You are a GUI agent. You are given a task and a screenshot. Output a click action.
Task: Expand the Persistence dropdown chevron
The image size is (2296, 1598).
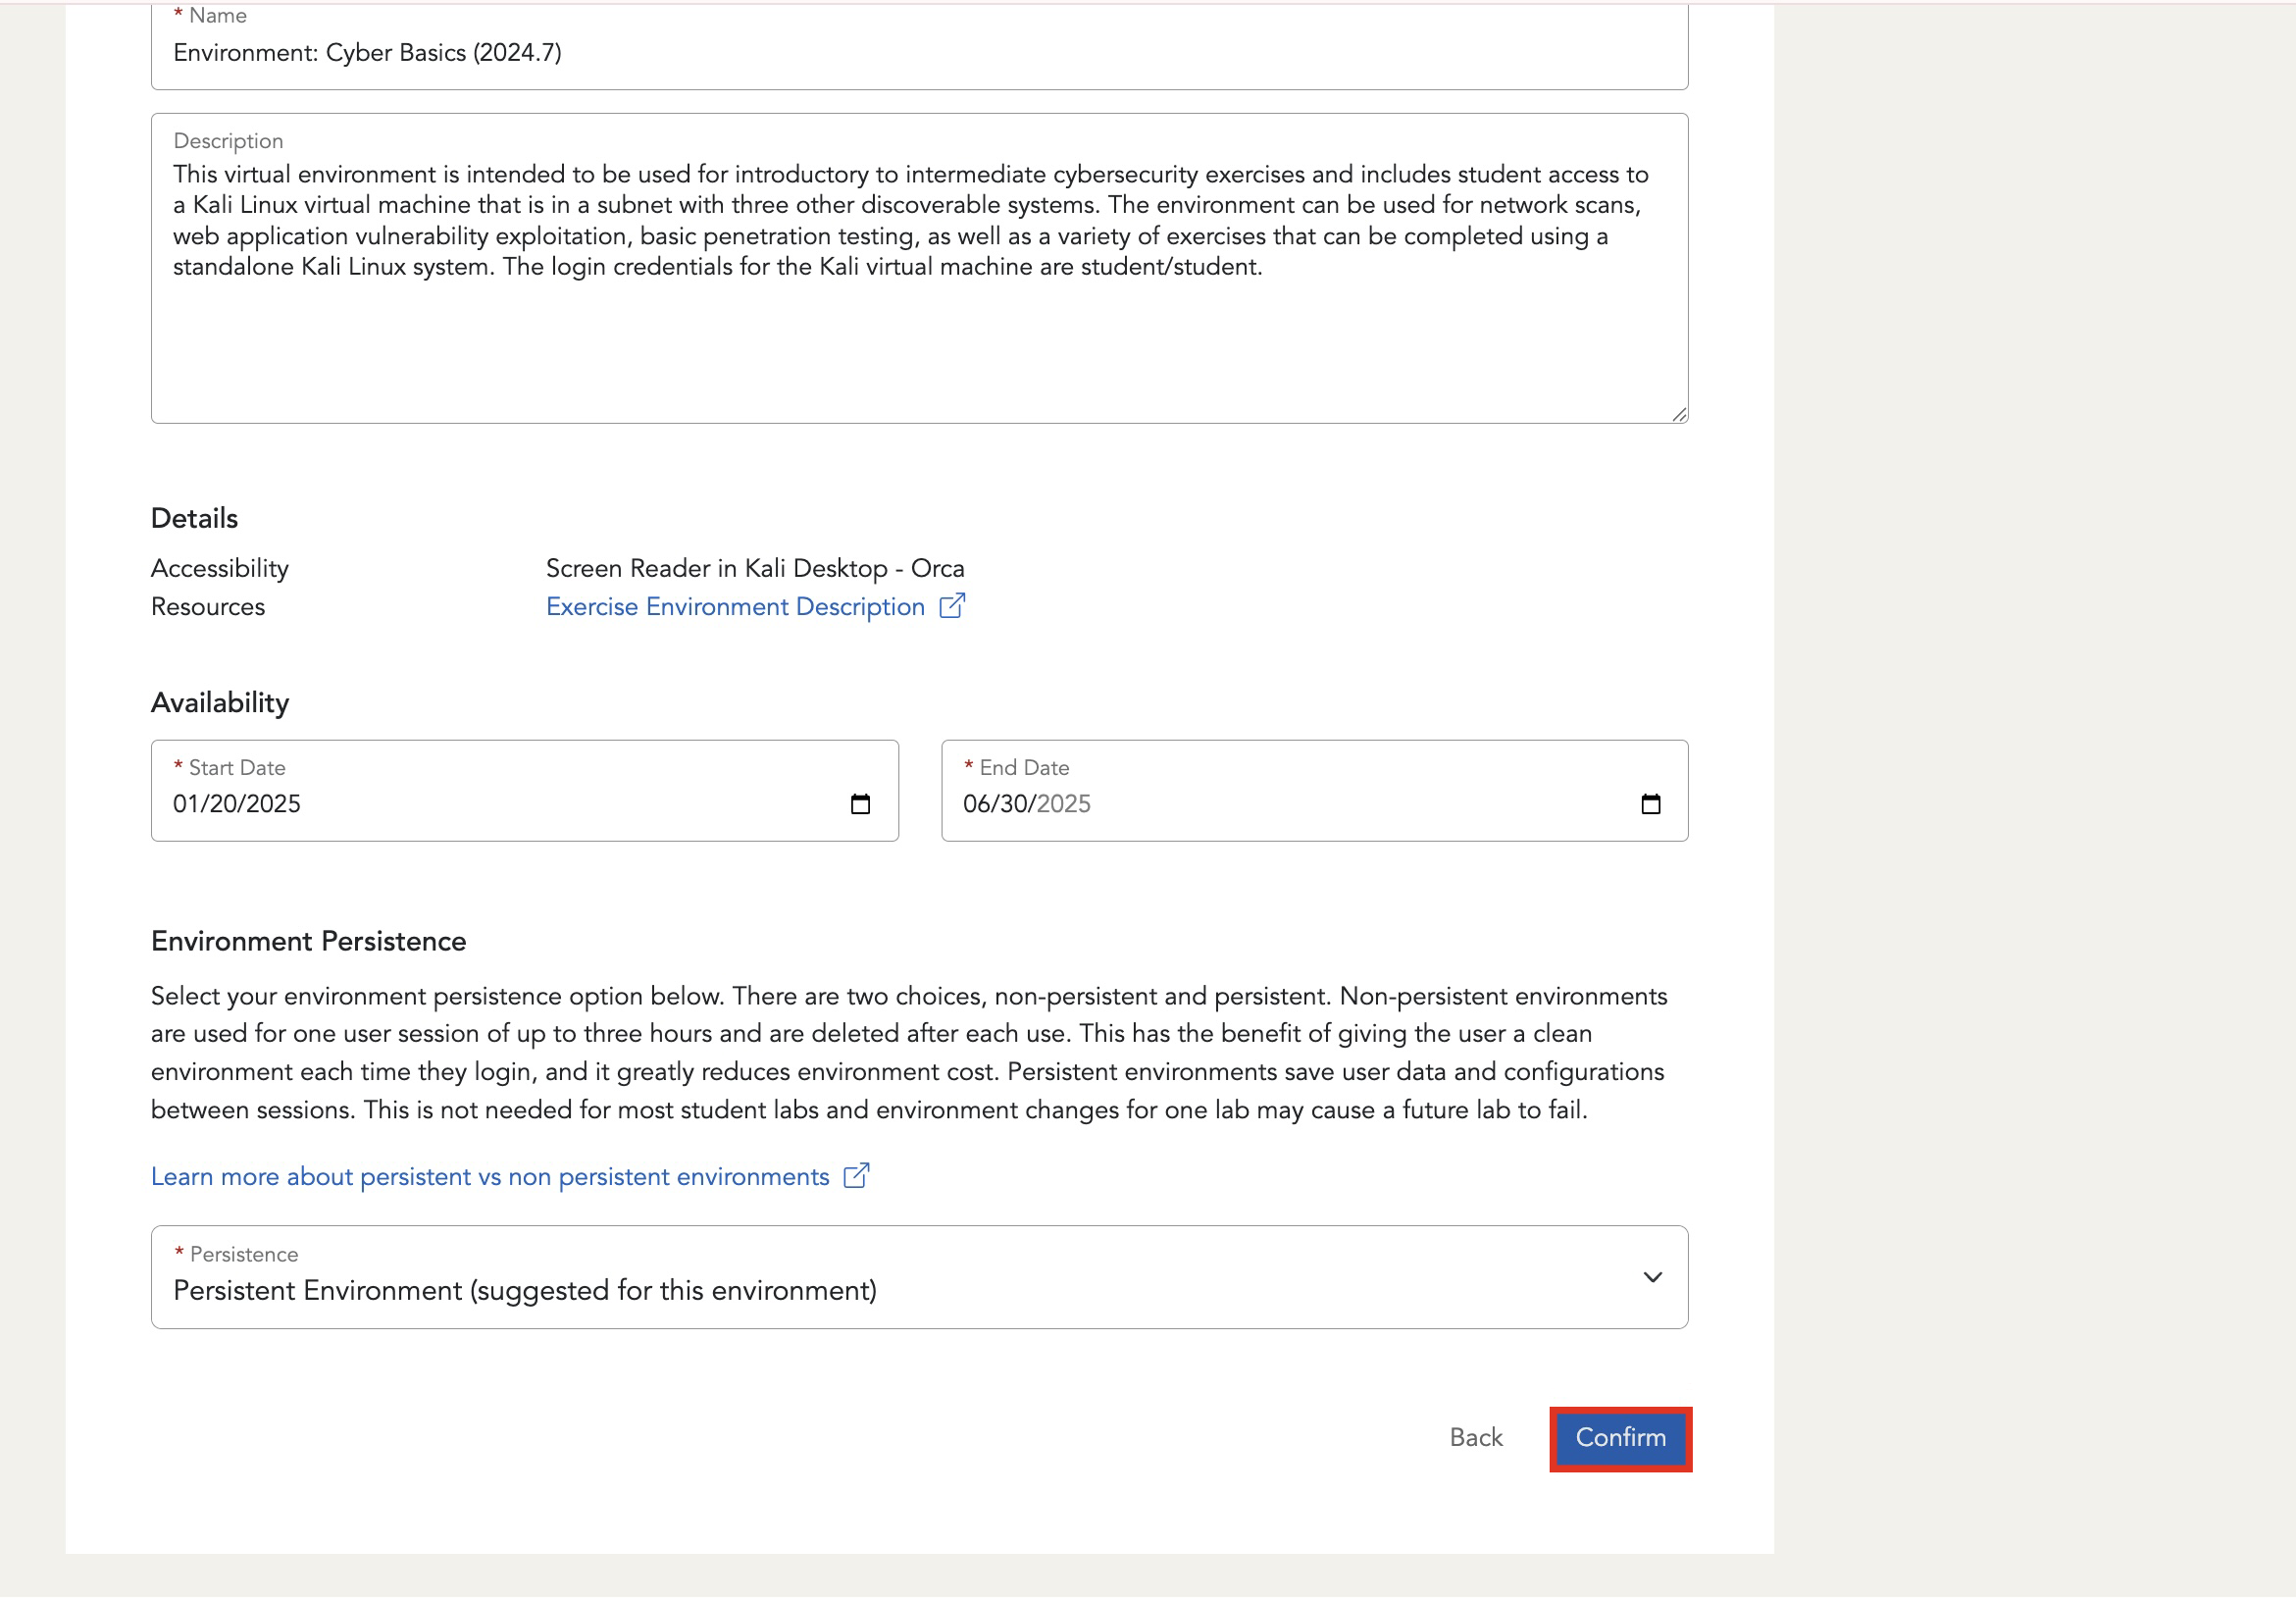coord(1652,1277)
